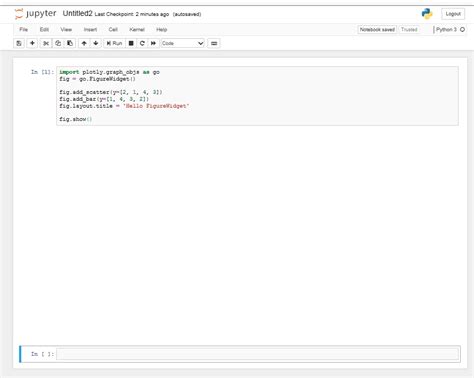Open the Edit menu
This screenshot has height=378, width=474.
(x=44, y=29)
